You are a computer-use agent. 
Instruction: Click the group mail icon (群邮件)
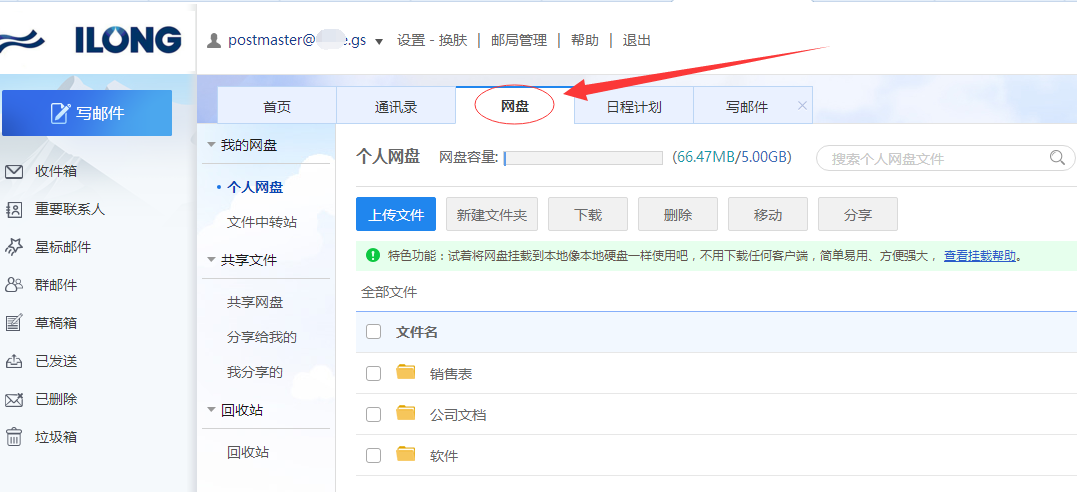pos(14,285)
